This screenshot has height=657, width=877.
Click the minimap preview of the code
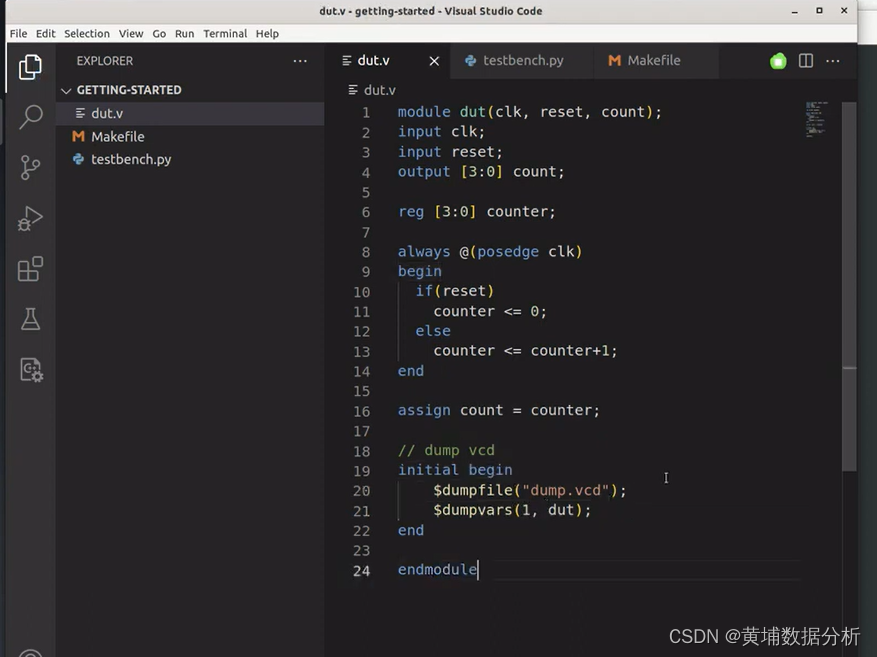(816, 120)
